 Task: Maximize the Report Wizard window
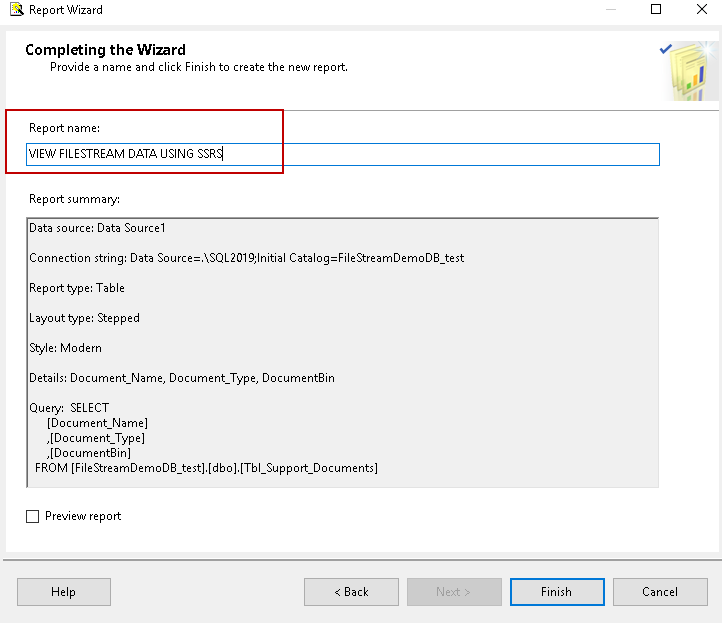click(656, 10)
